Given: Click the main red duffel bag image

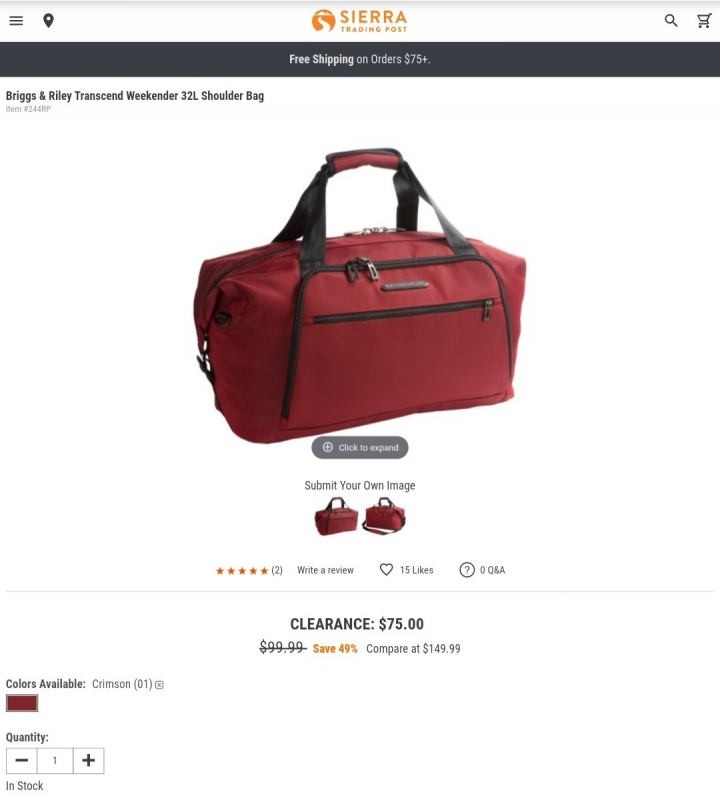Looking at the screenshot, I should tap(360, 296).
